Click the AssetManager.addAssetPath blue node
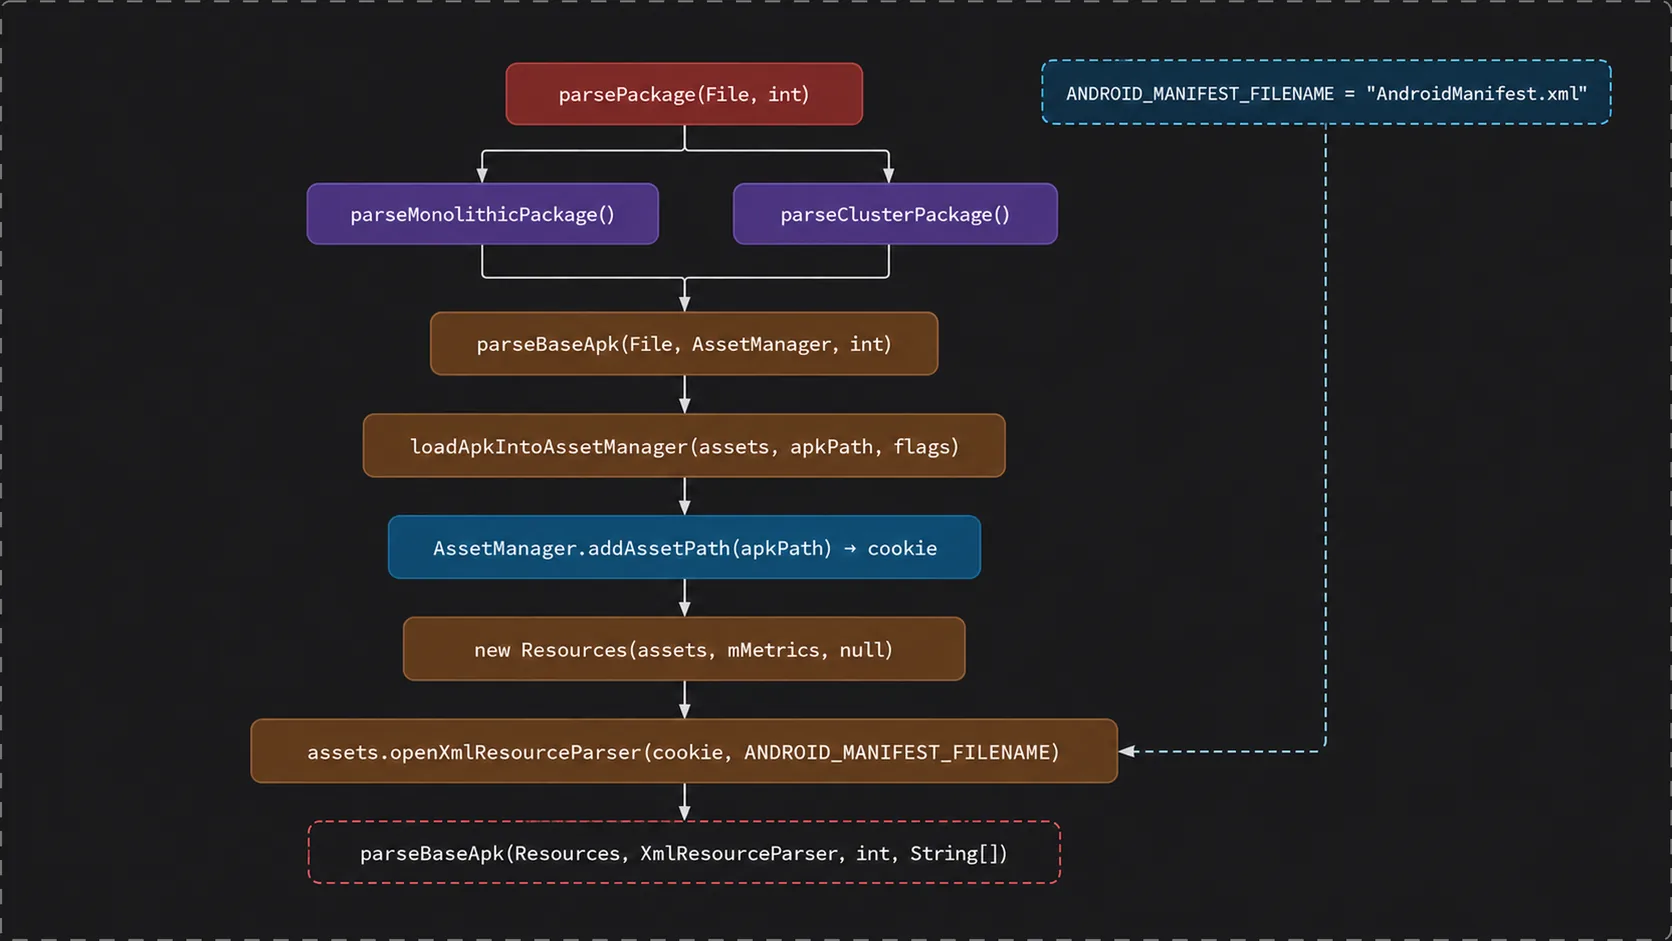 (684, 547)
